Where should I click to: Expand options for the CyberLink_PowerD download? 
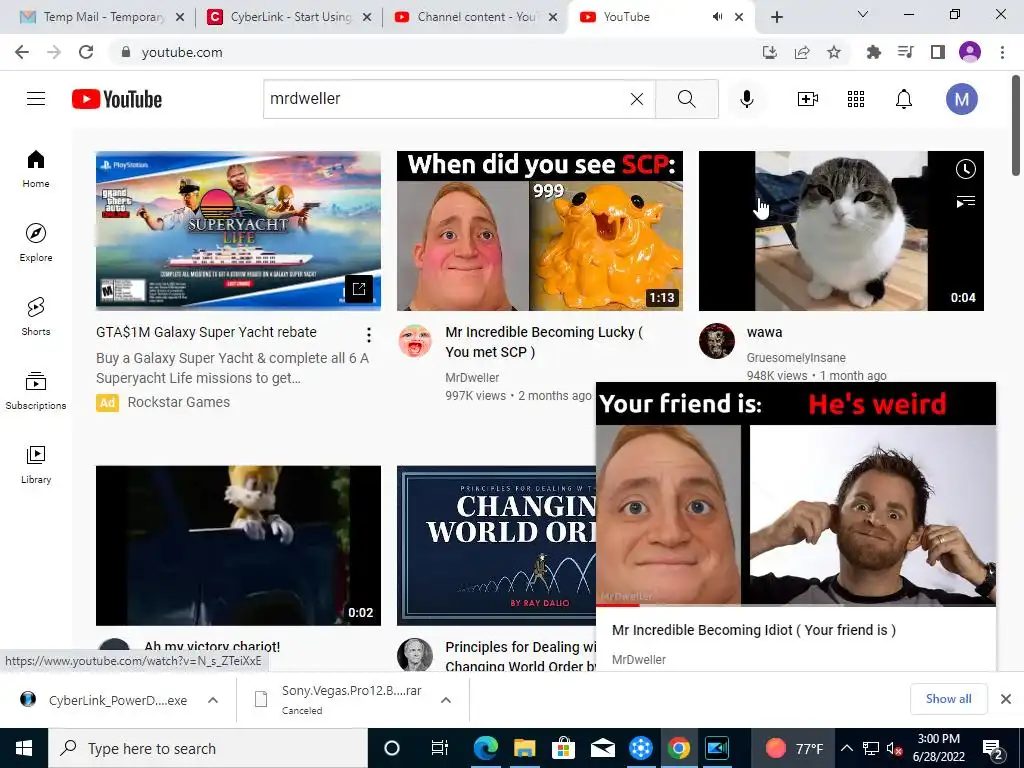(213, 700)
